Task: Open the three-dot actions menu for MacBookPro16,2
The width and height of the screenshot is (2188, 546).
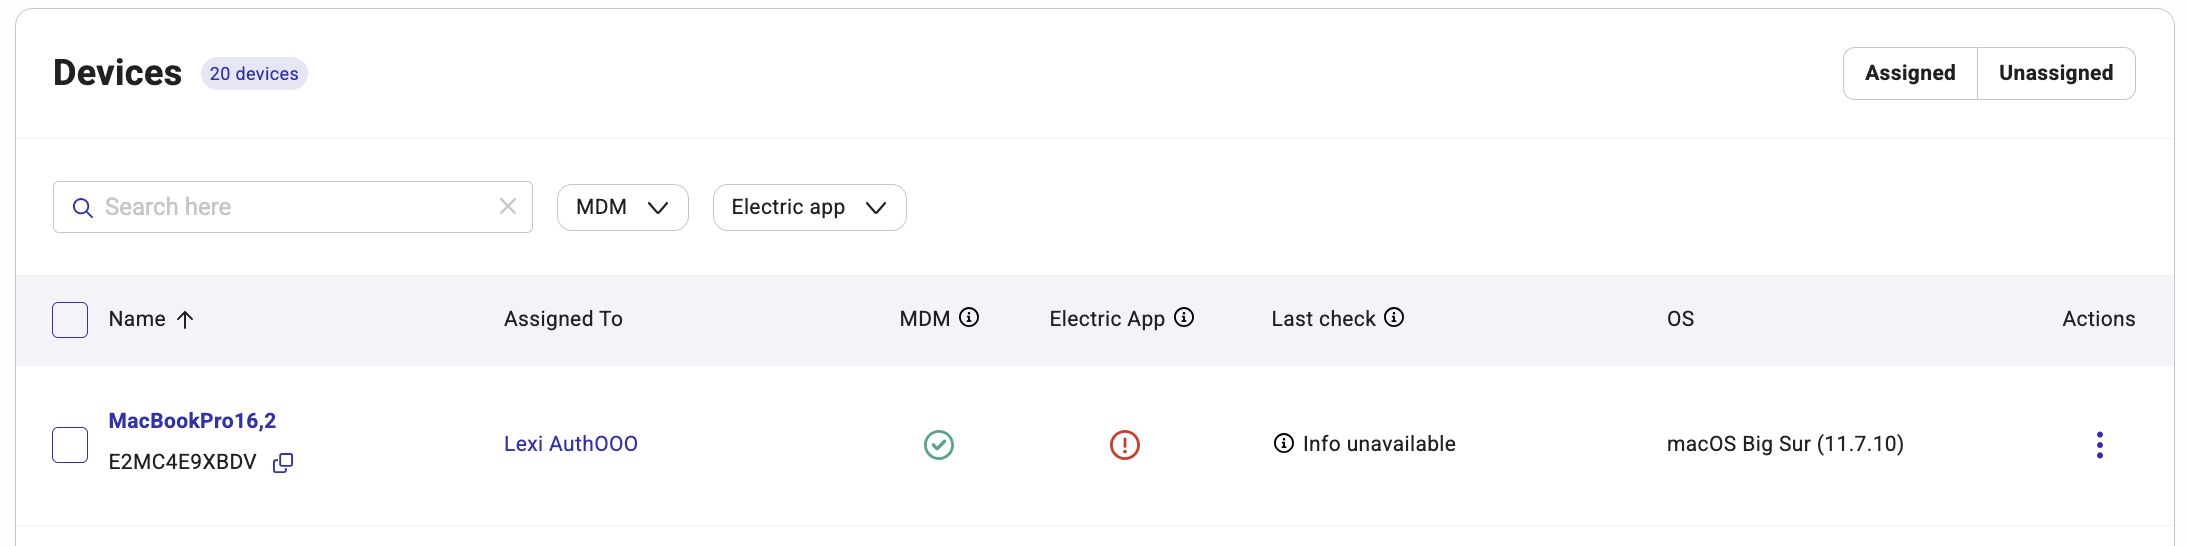Action: point(2100,445)
